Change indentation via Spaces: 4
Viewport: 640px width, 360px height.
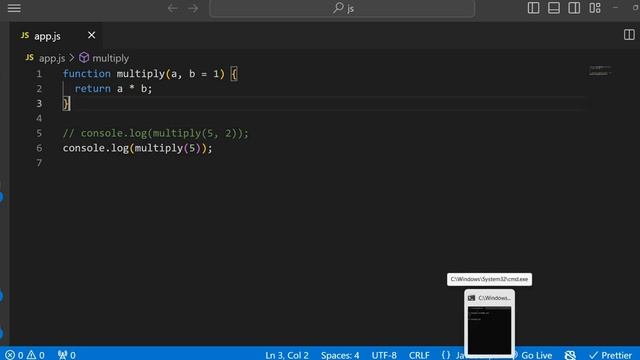(x=340, y=355)
